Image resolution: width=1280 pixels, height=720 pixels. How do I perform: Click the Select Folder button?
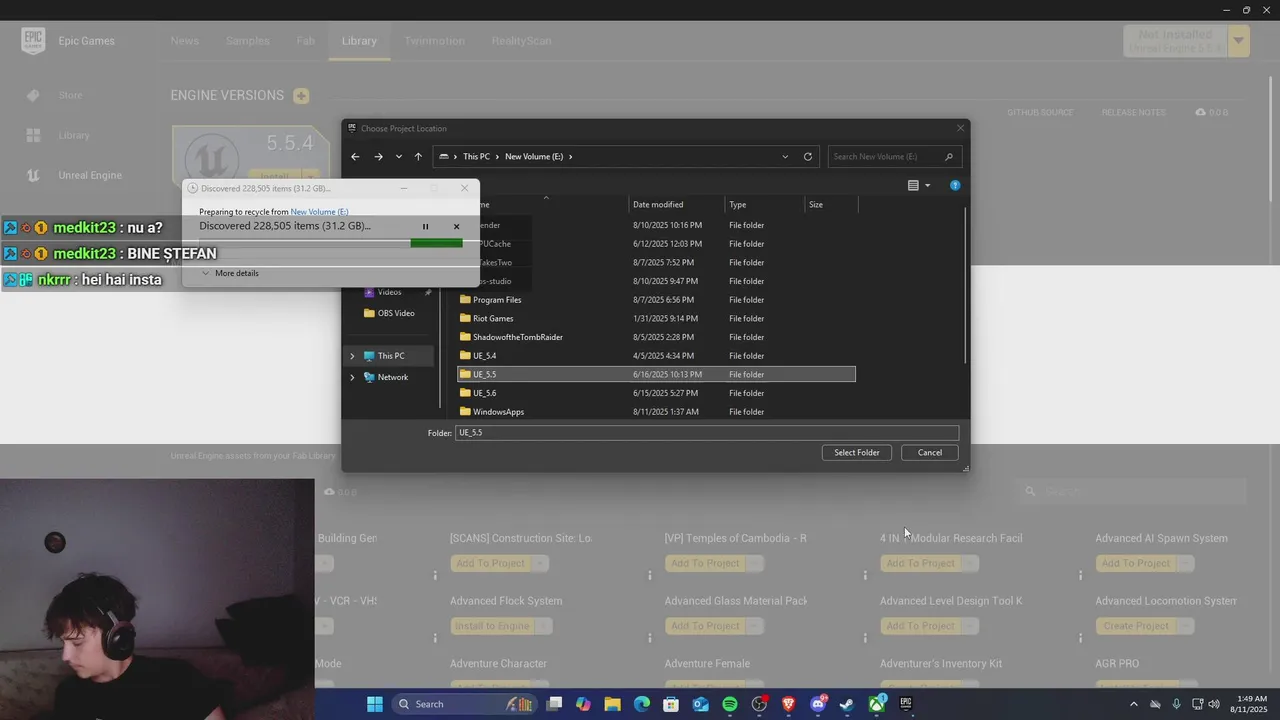(x=857, y=453)
